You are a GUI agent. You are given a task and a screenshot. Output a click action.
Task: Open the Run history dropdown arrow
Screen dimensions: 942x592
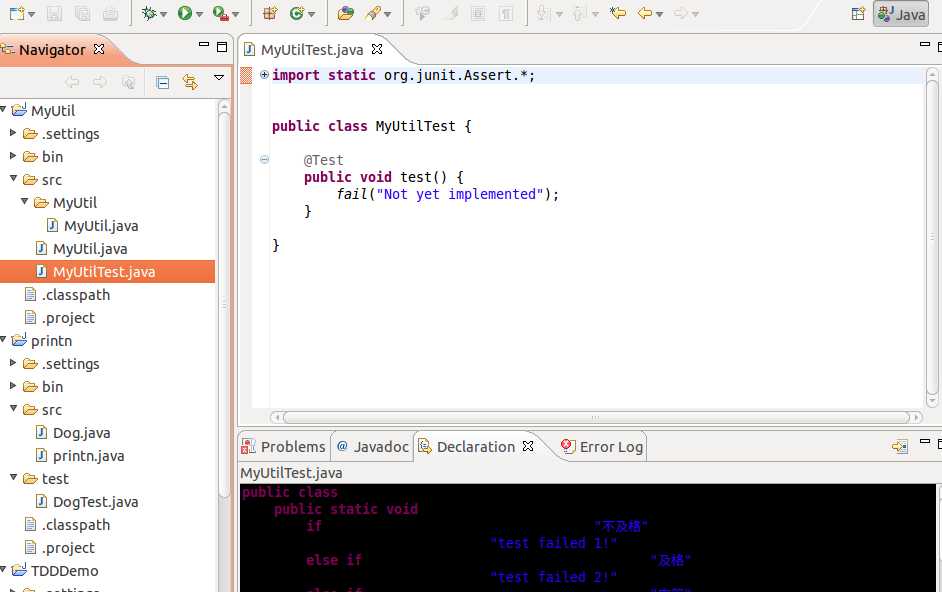tap(199, 14)
